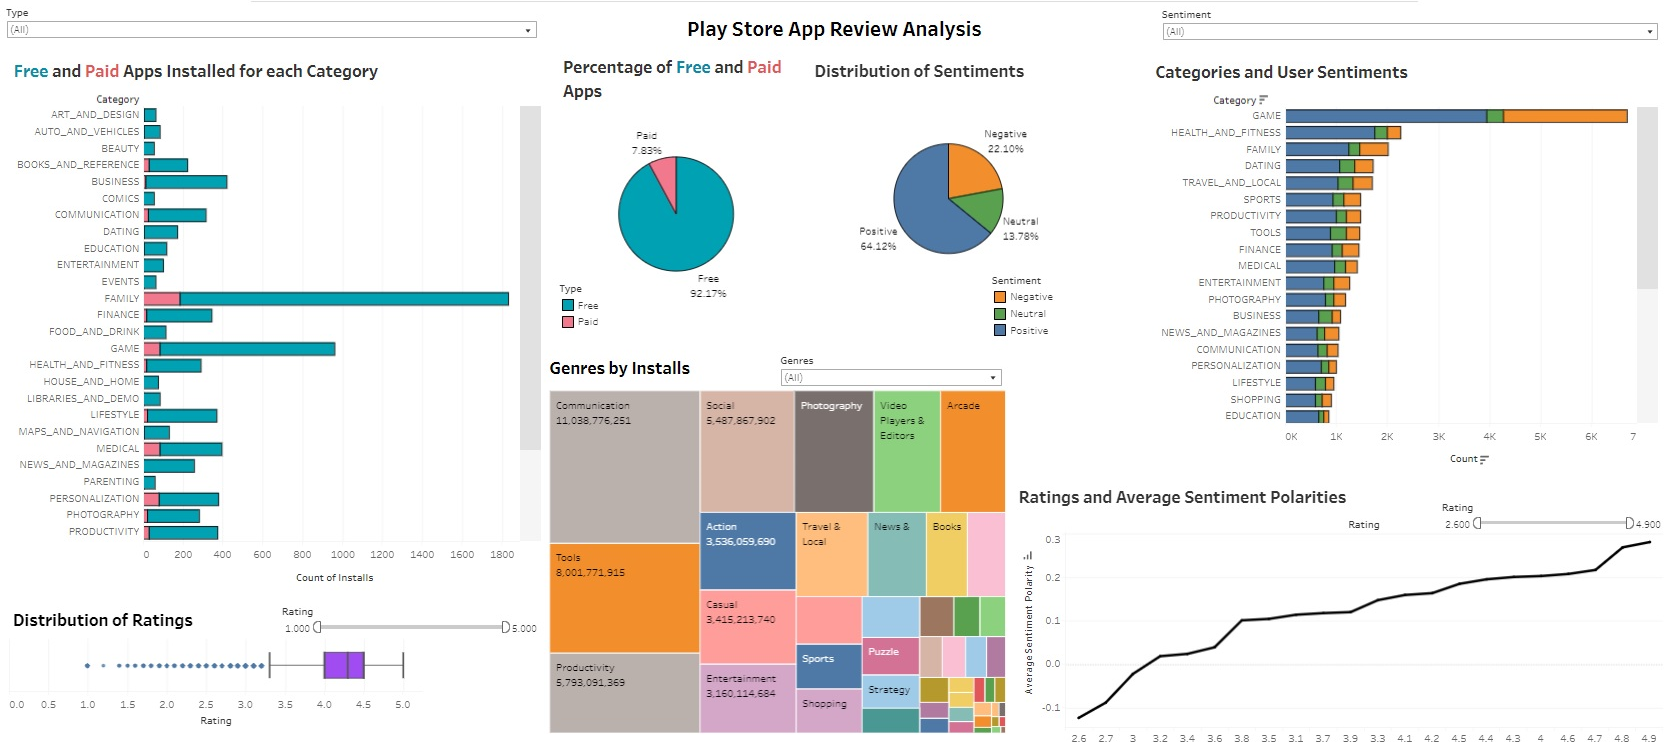The image size is (1670, 751).
Task: Click the scrollbar of the Free and Paid installs chart
Action: 530,280
